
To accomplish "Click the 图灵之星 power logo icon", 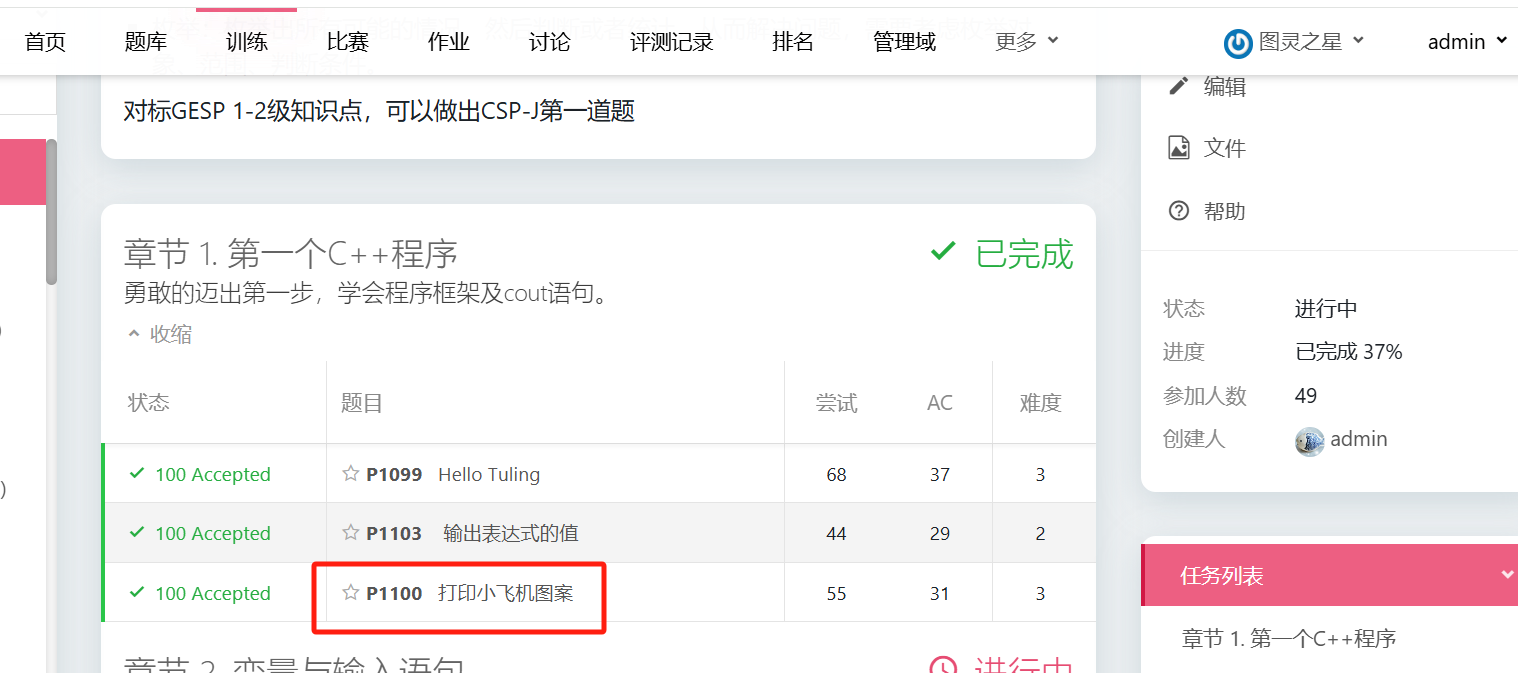I will pyautogui.click(x=1238, y=42).
